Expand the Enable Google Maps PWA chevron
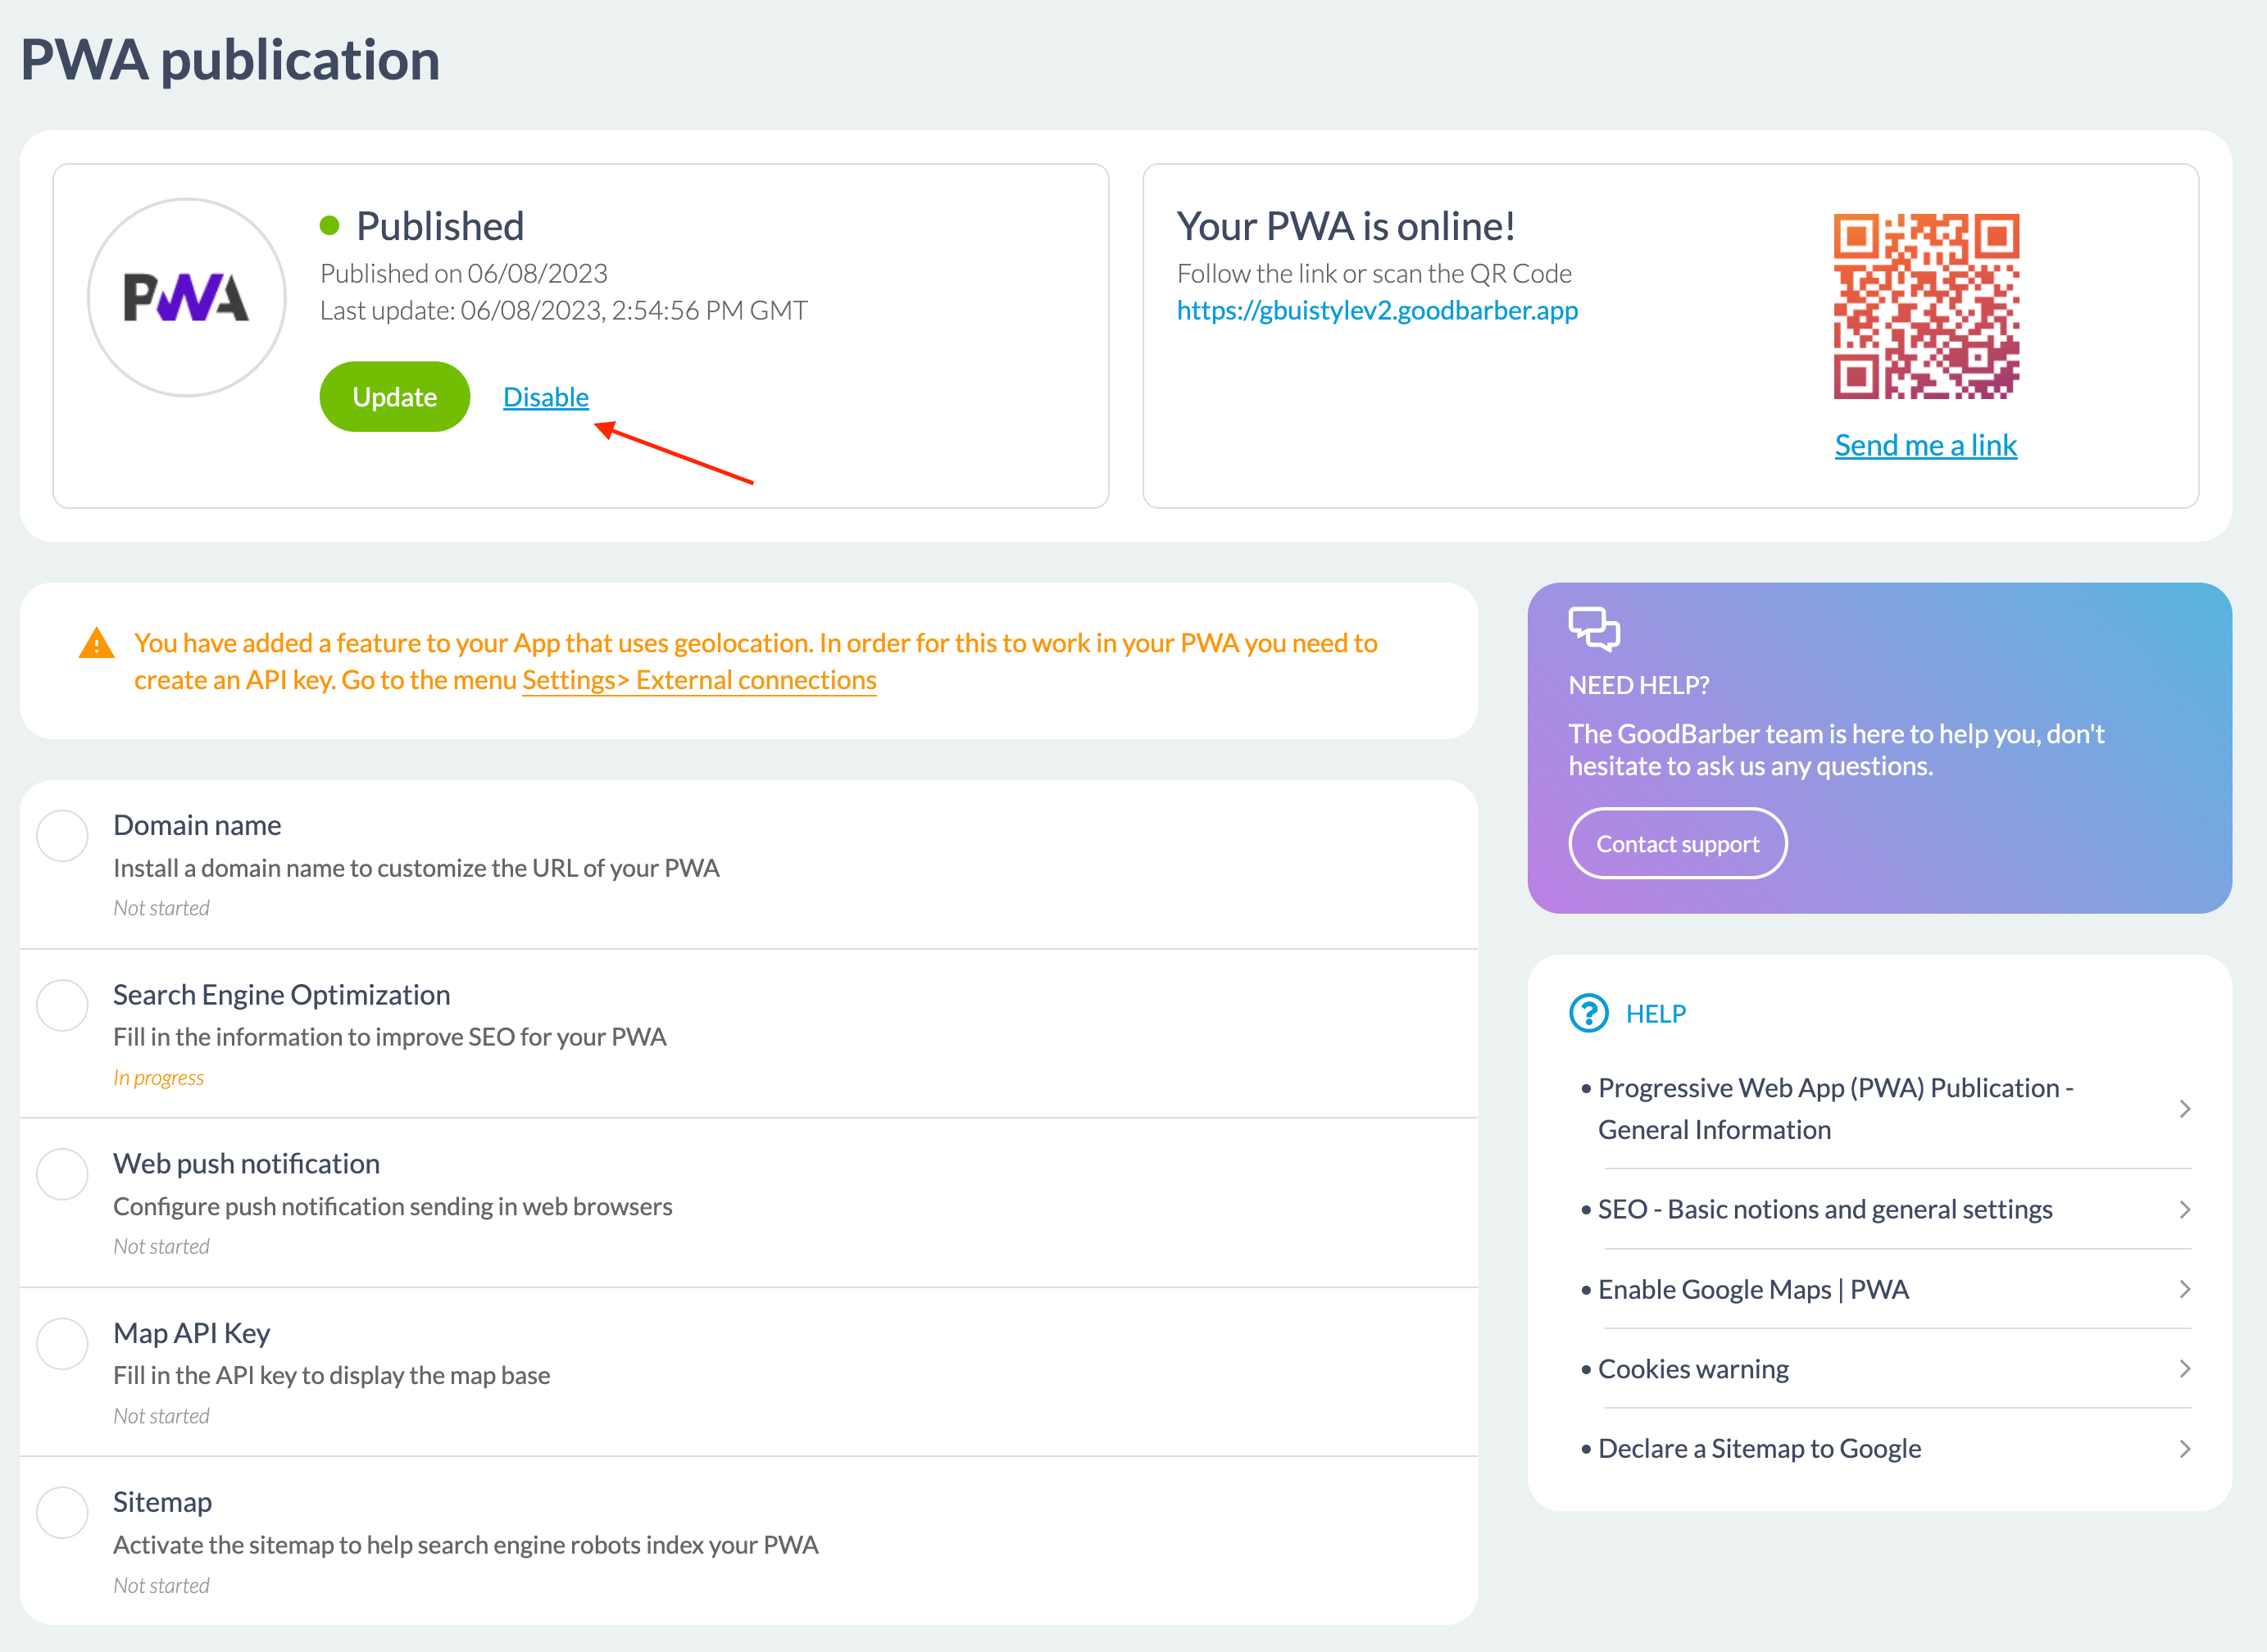 [x=2185, y=1289]
